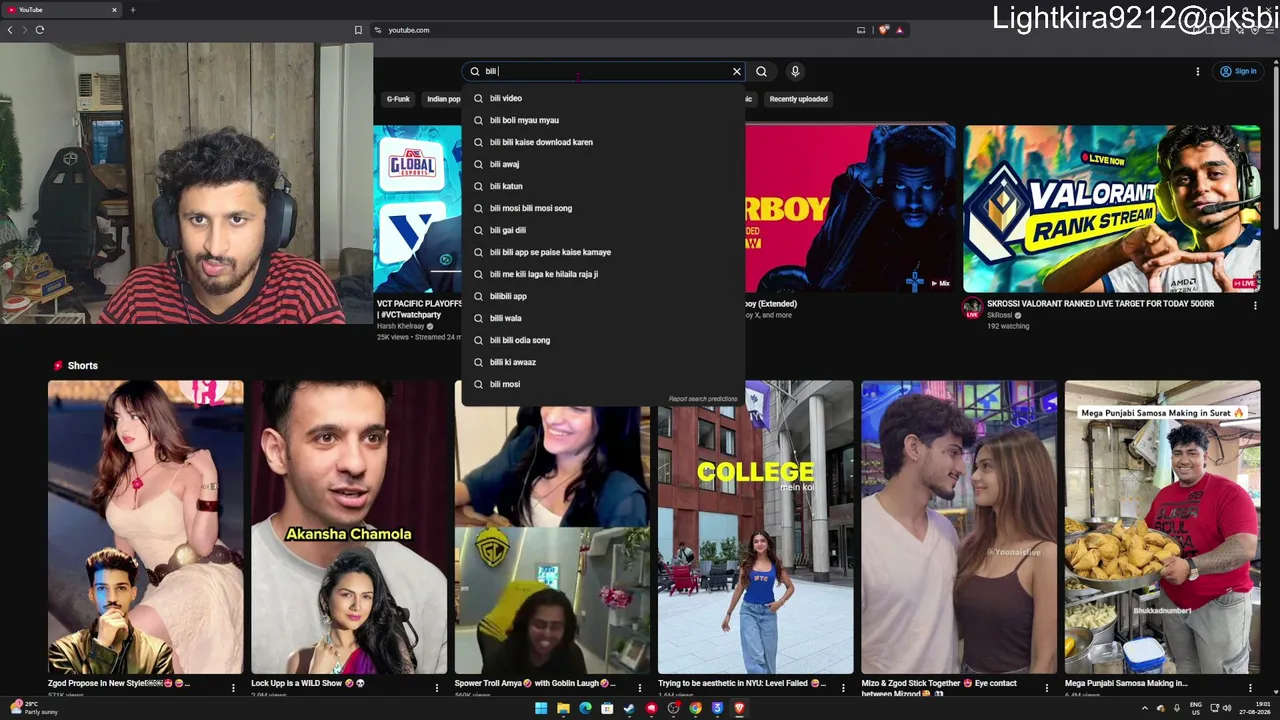The height and width of the screenshot is (720, 1280).
Task: Open options menu for SkRossi live video
Action: (x=1255, y=305)
